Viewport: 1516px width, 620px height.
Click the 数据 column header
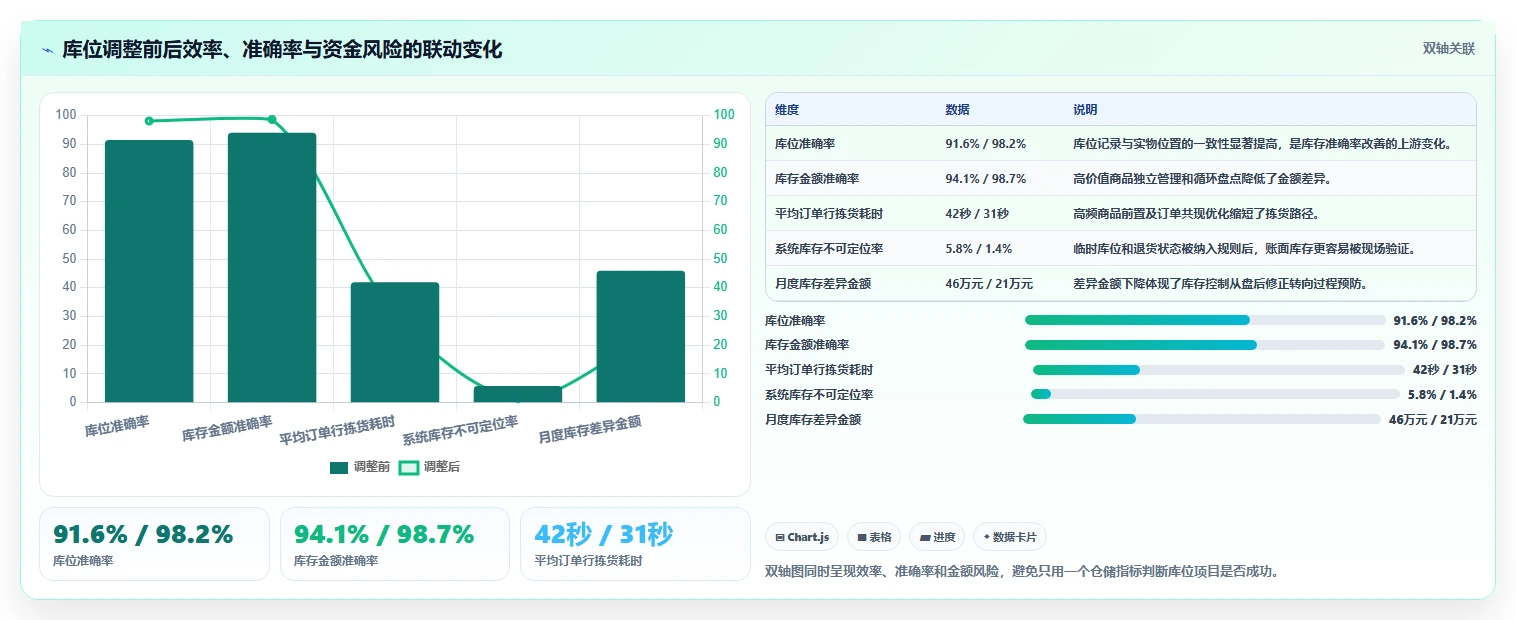coord(957,110)
